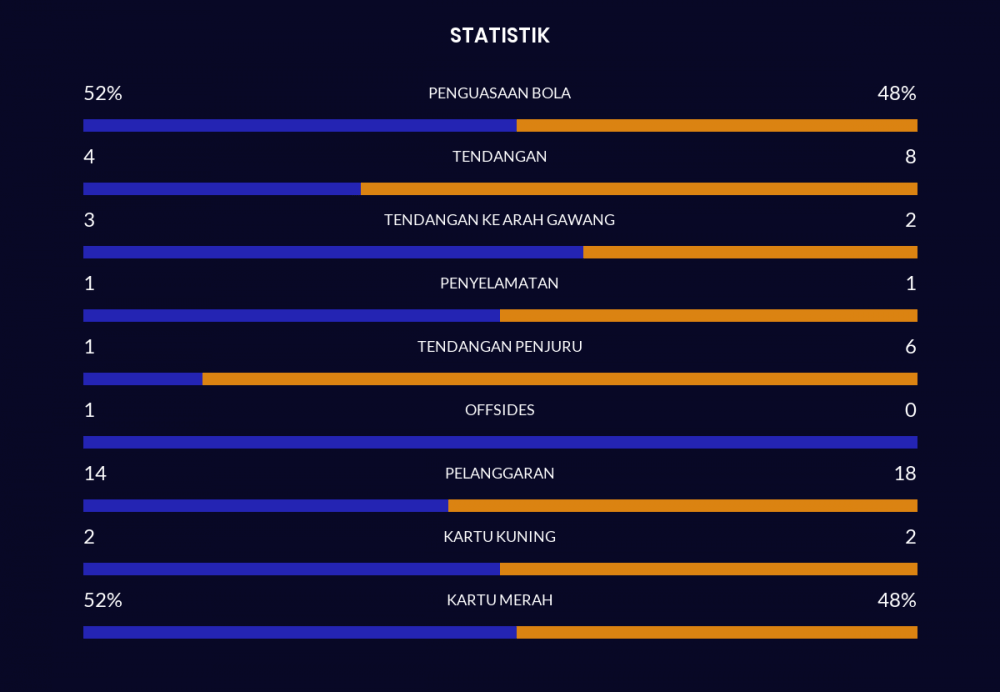Click the TENDANGAN PENJURU label

coord(499,347)
